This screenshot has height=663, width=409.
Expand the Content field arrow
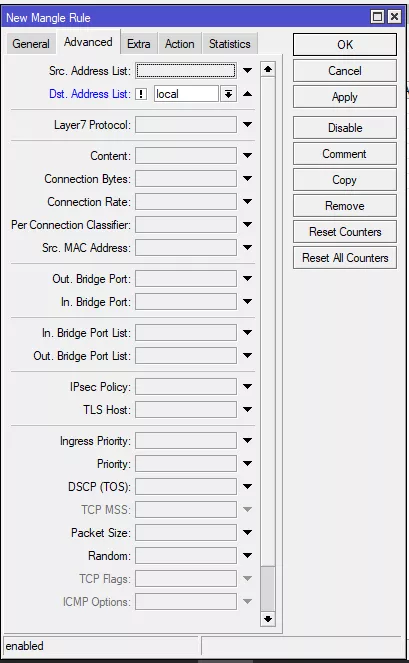coord(247,156)
